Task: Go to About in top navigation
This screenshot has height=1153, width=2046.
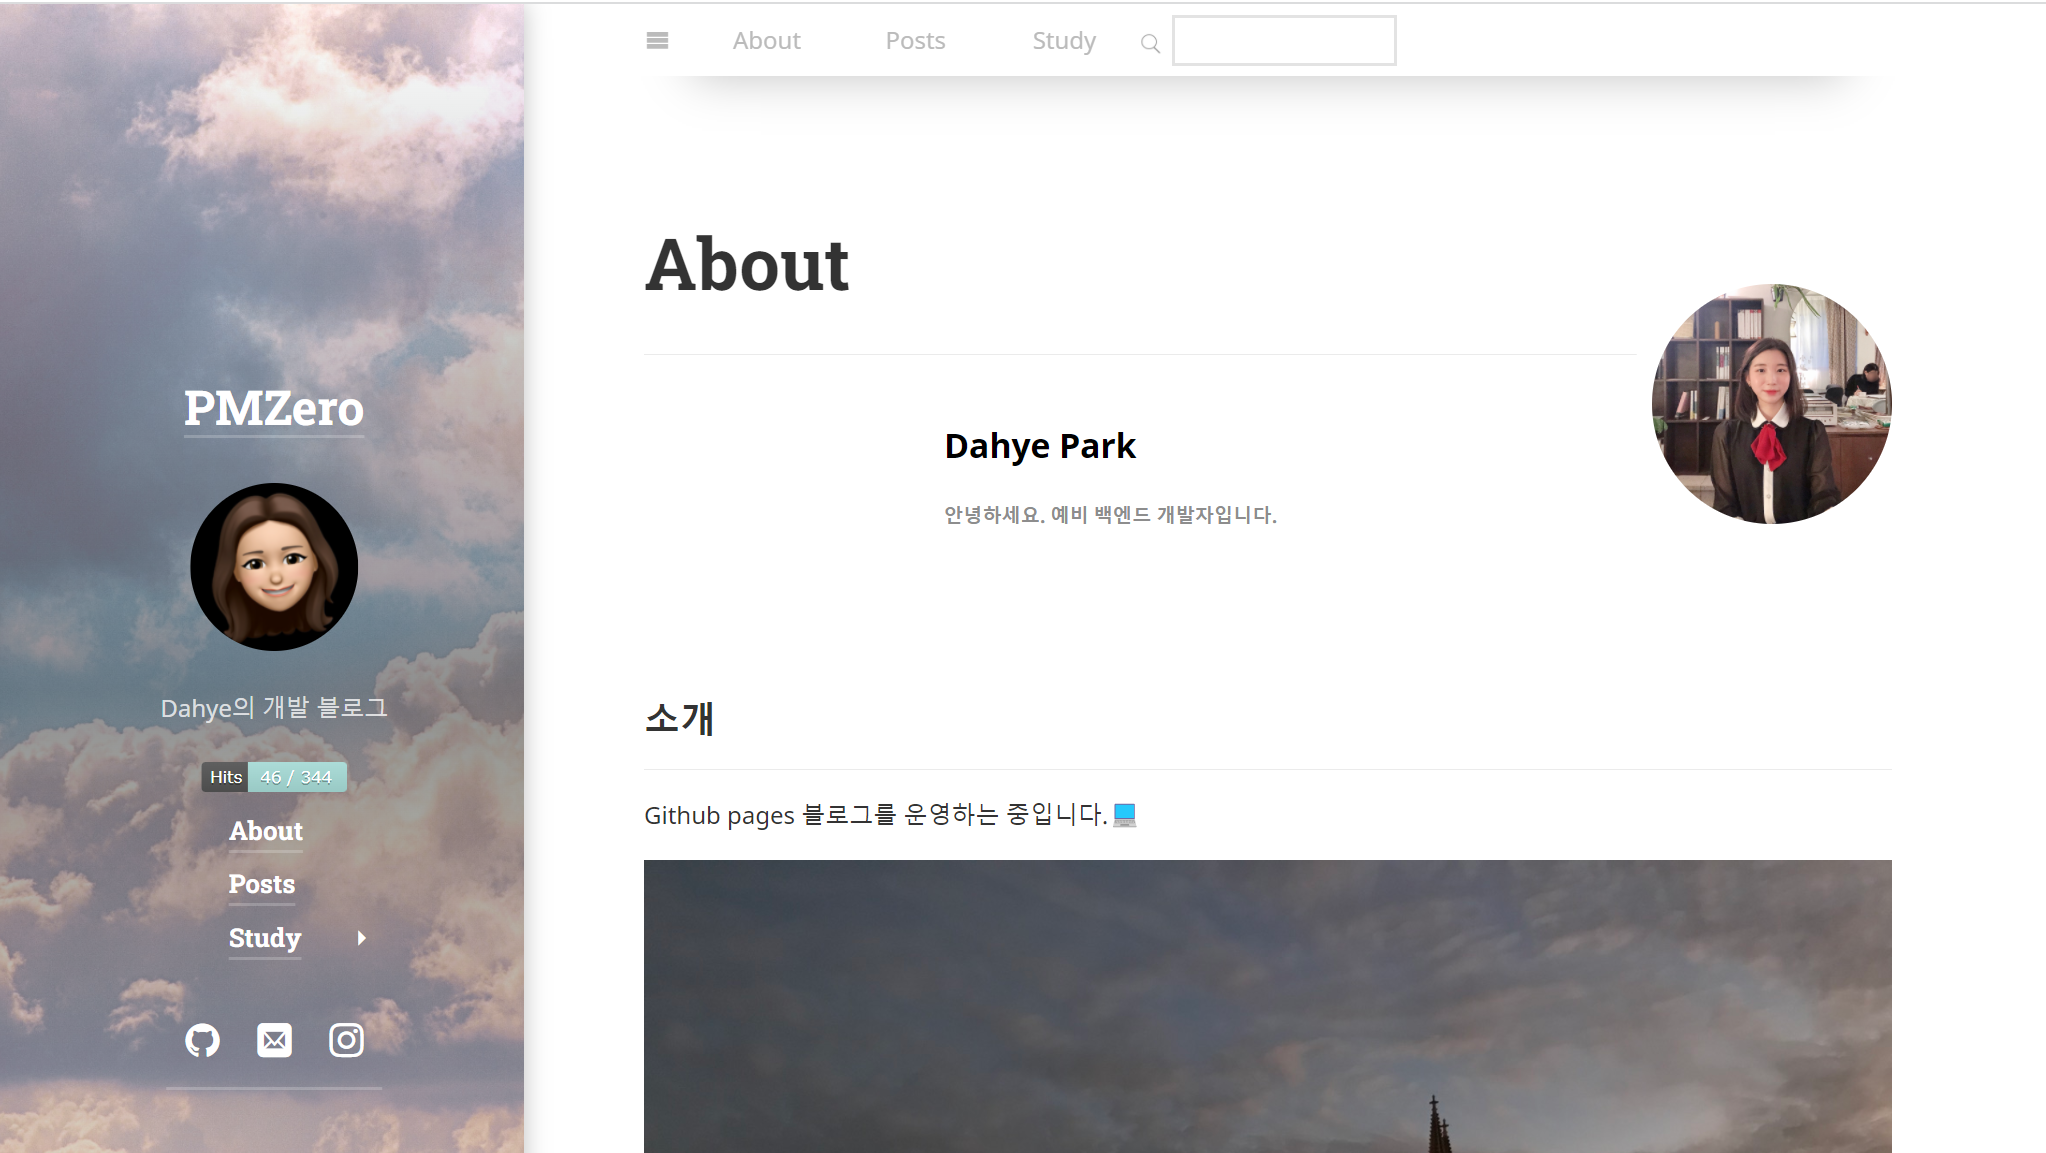Action: click(767, 41)
